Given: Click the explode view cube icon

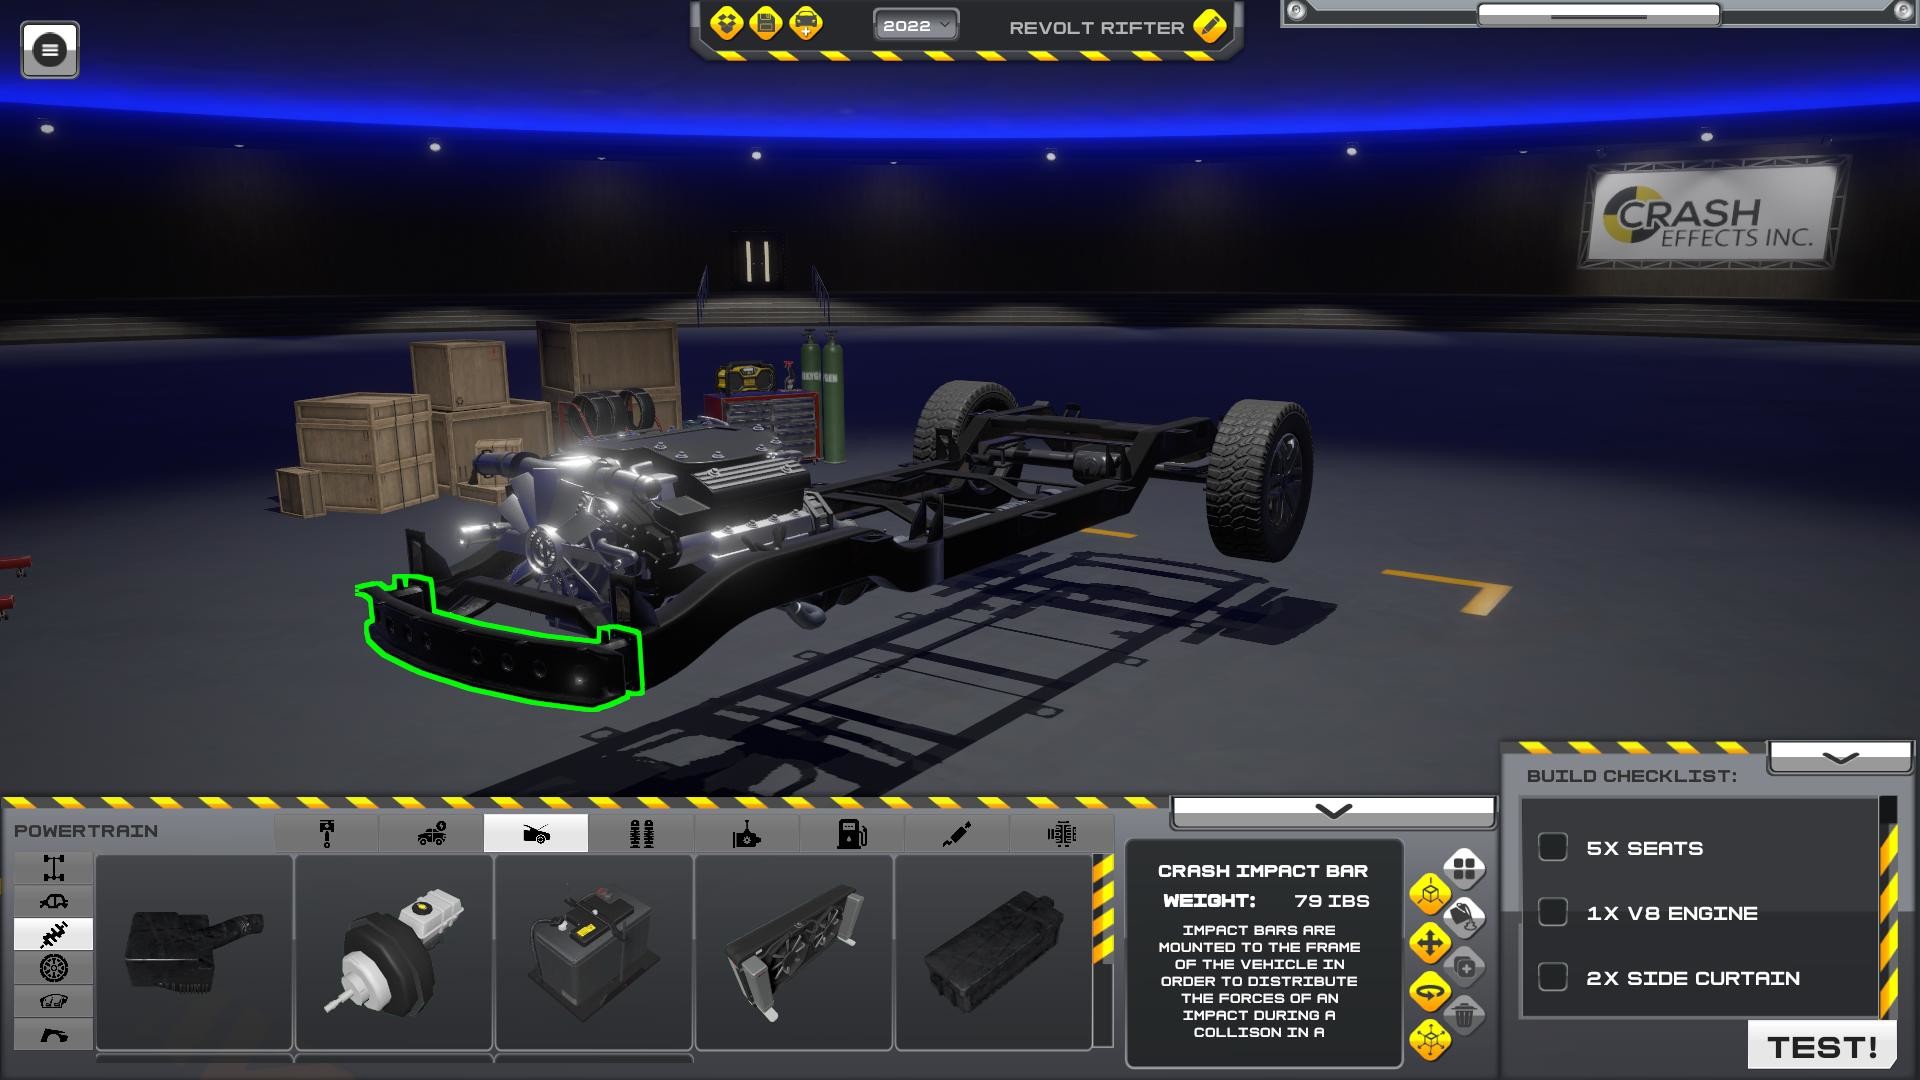Looking at the screenshot, I should (1431, 1038).
